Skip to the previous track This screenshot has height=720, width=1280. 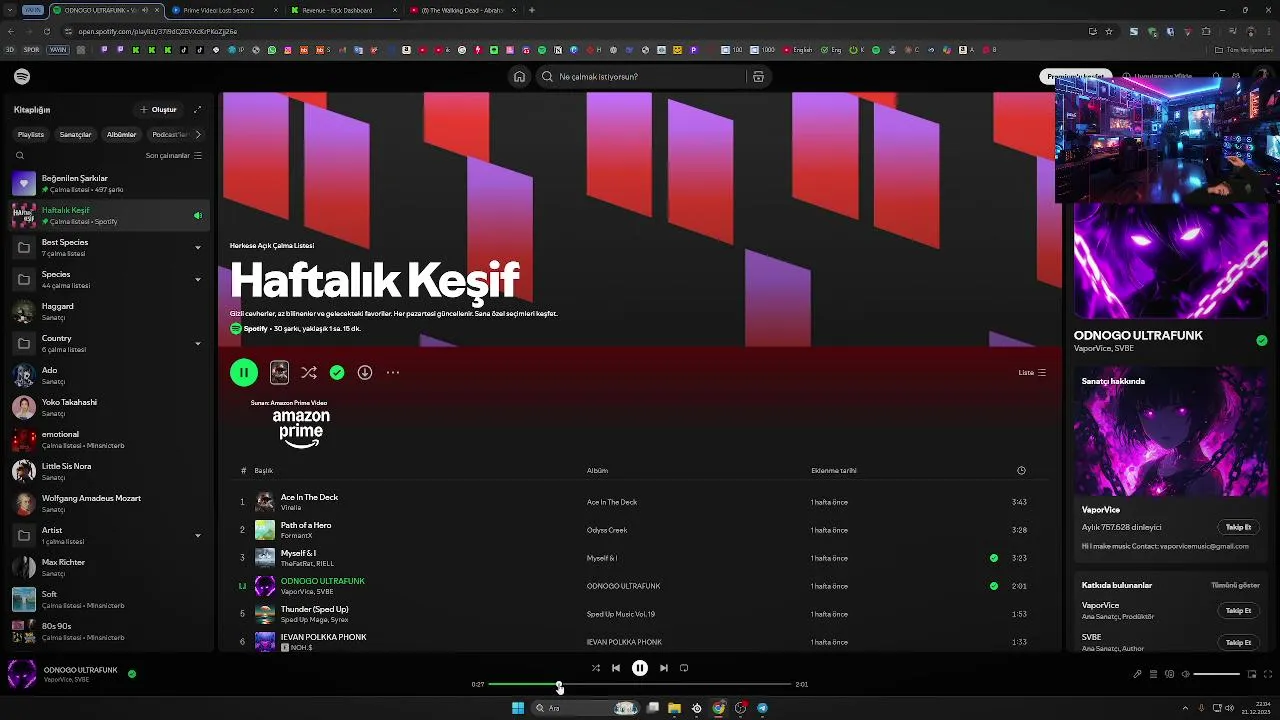pyautogui.click(x=616, y=668)
